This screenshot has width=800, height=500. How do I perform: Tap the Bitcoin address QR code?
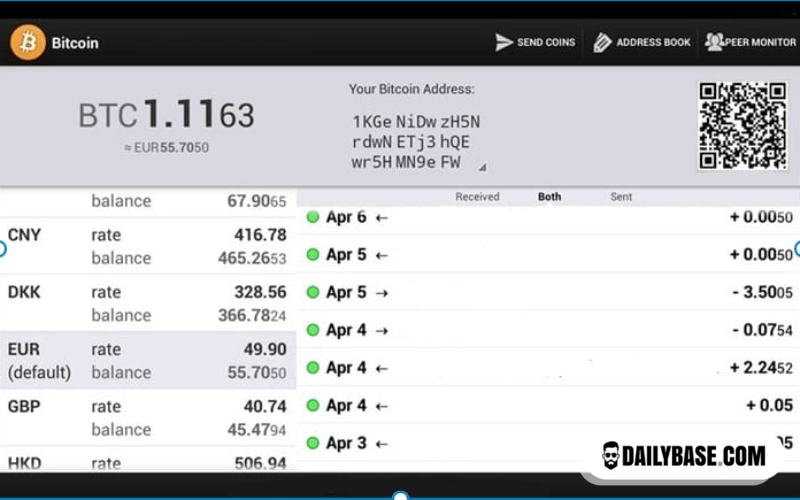[x=743, y=126]
